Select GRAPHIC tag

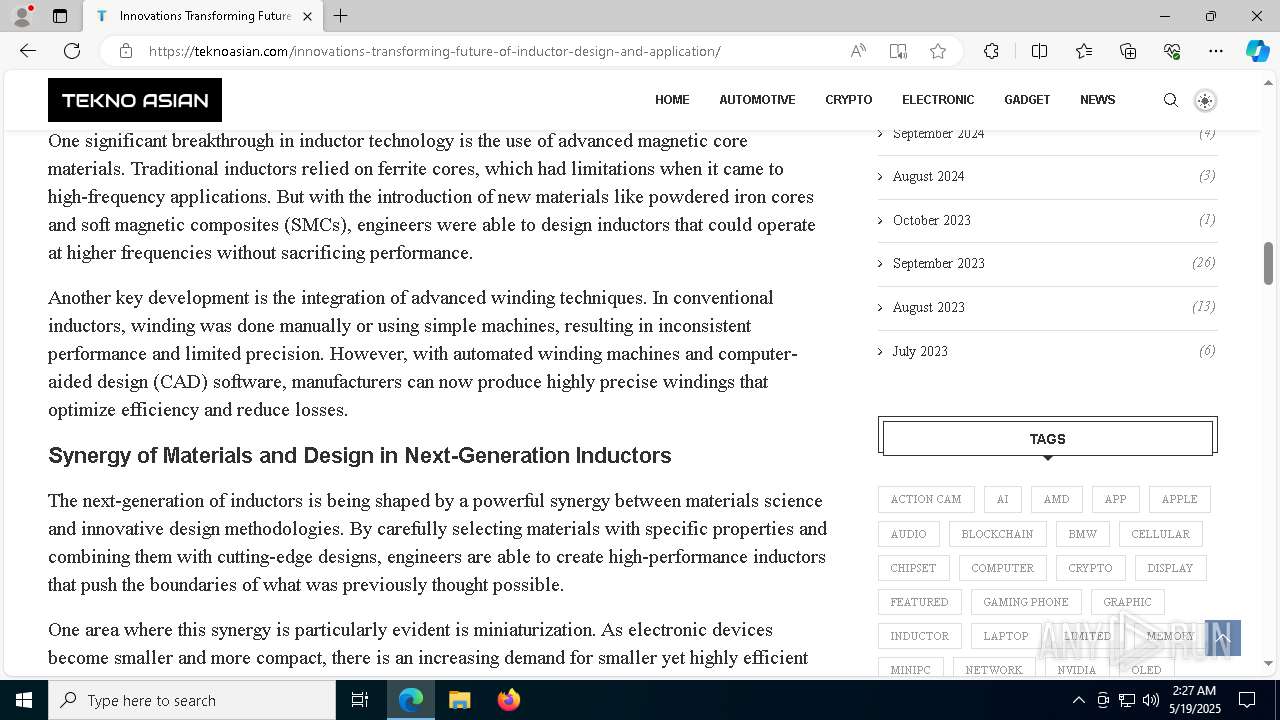tap(1127, 602)
